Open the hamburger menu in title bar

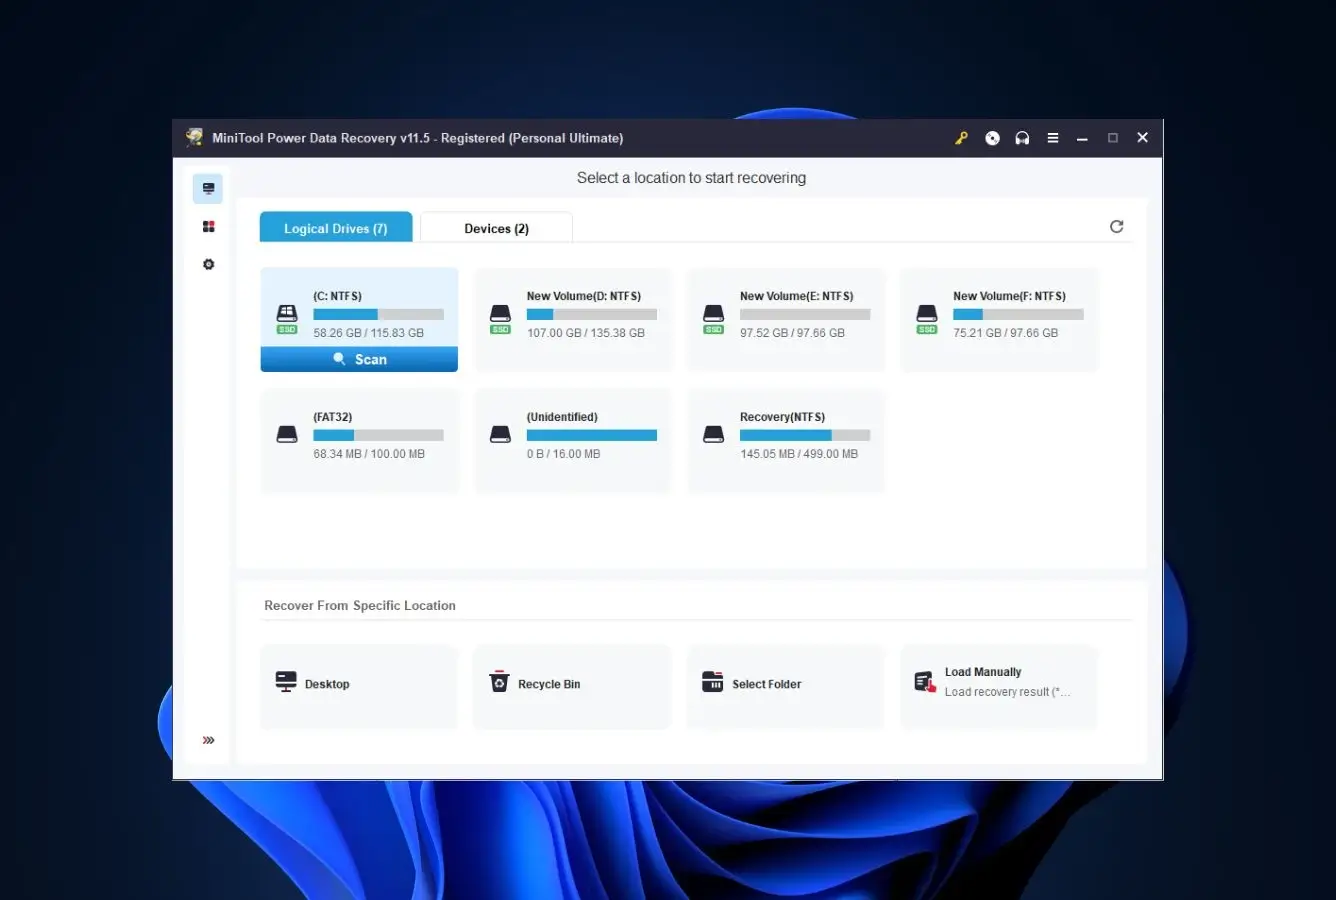pyautogui.click(x=1052, y=138)
